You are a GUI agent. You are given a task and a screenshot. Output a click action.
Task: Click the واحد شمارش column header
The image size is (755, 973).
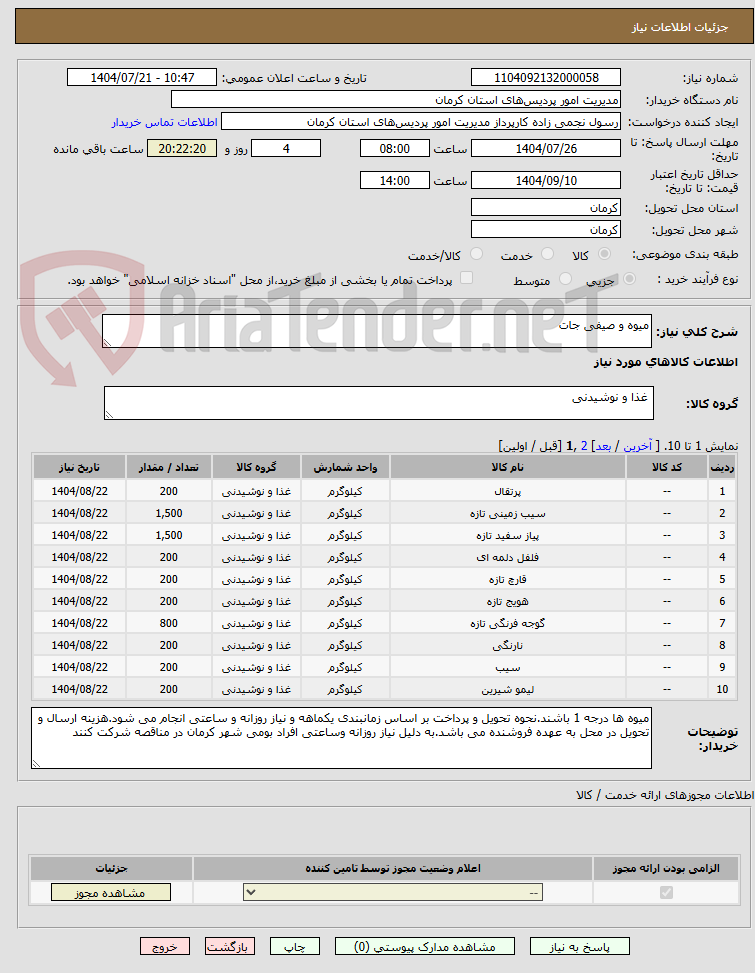pos(345,467)
